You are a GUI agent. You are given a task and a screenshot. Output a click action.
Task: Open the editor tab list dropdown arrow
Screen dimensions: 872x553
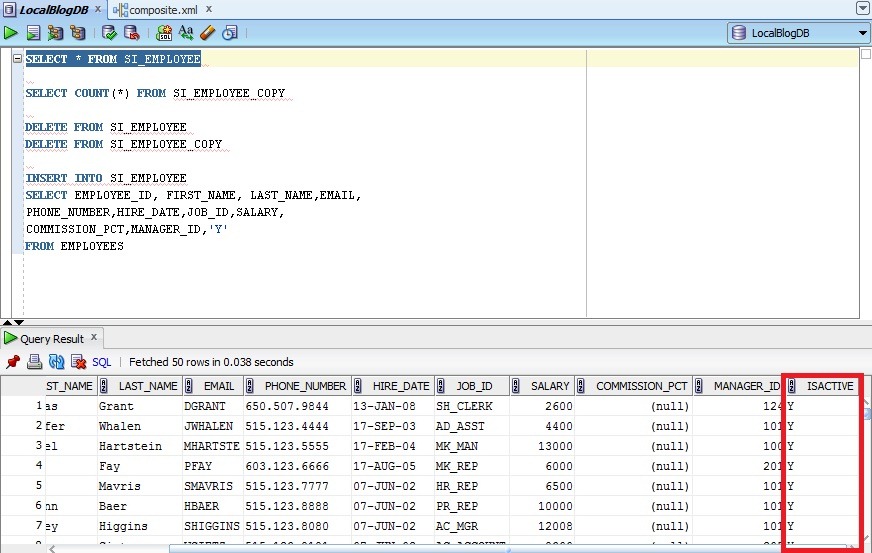[862, 8]
